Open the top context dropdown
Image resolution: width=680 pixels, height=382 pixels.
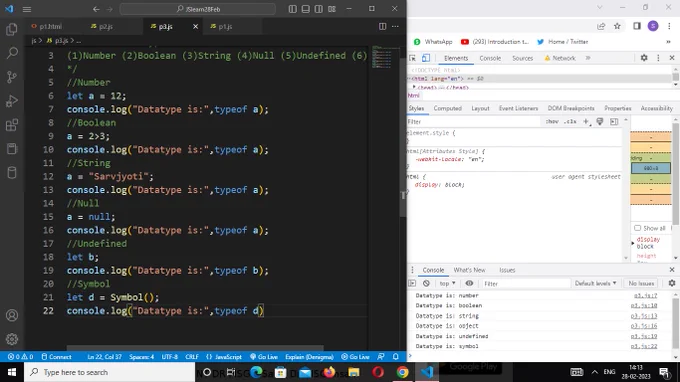coord(447,284)
